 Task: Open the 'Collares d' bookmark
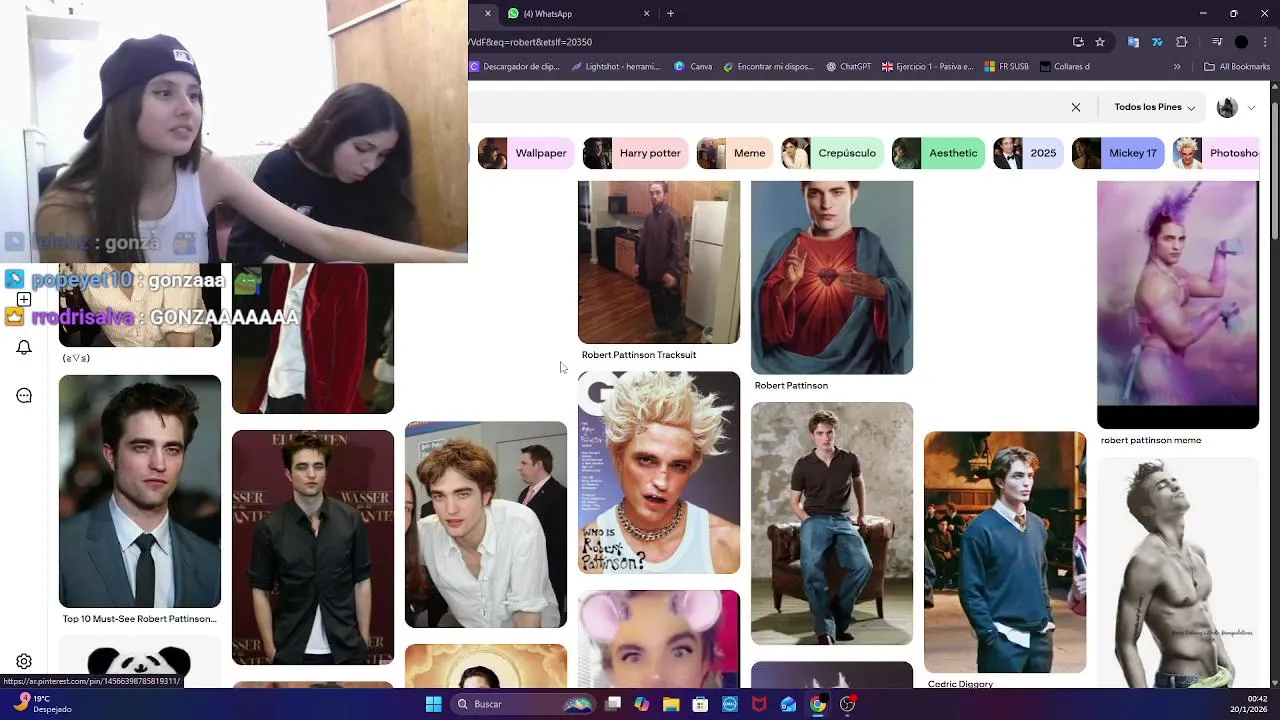tap(1064, 67)
